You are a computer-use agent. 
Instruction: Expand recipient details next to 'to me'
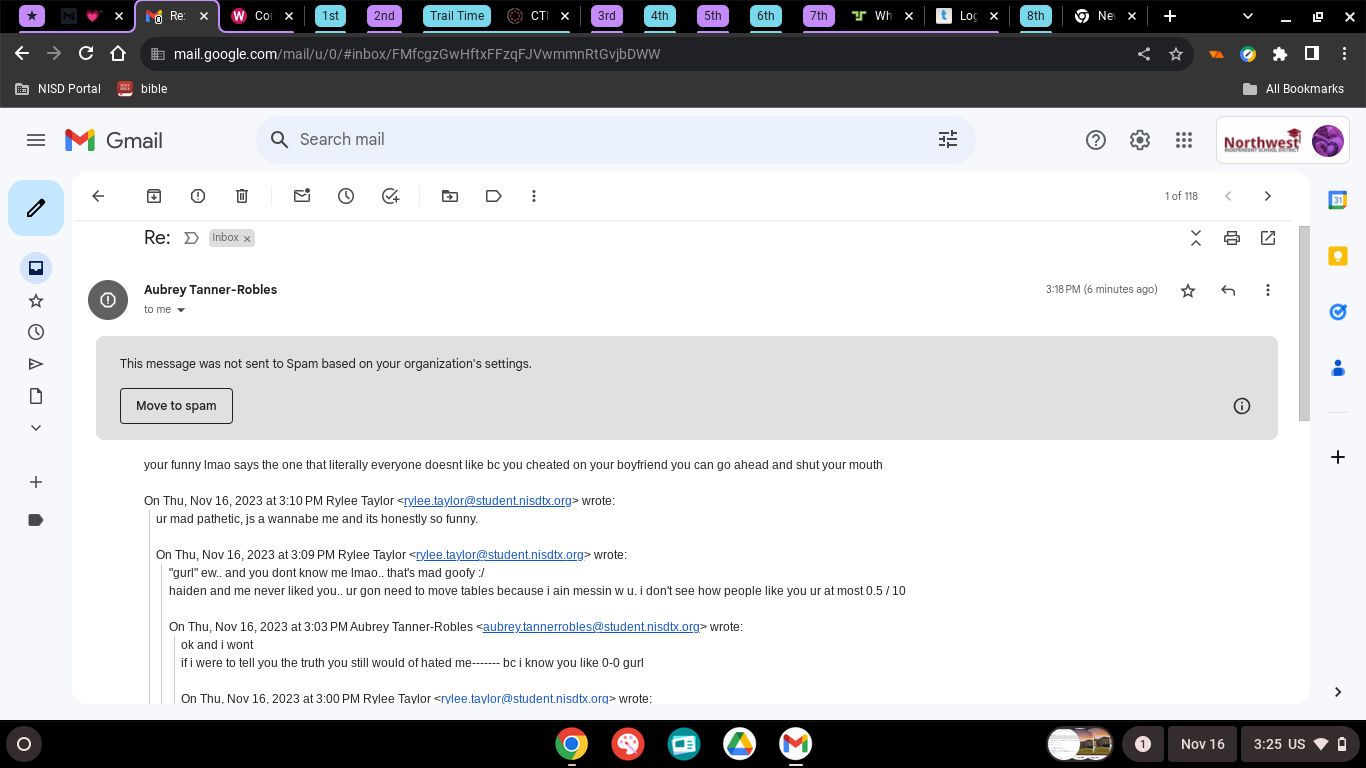[181, 310]
